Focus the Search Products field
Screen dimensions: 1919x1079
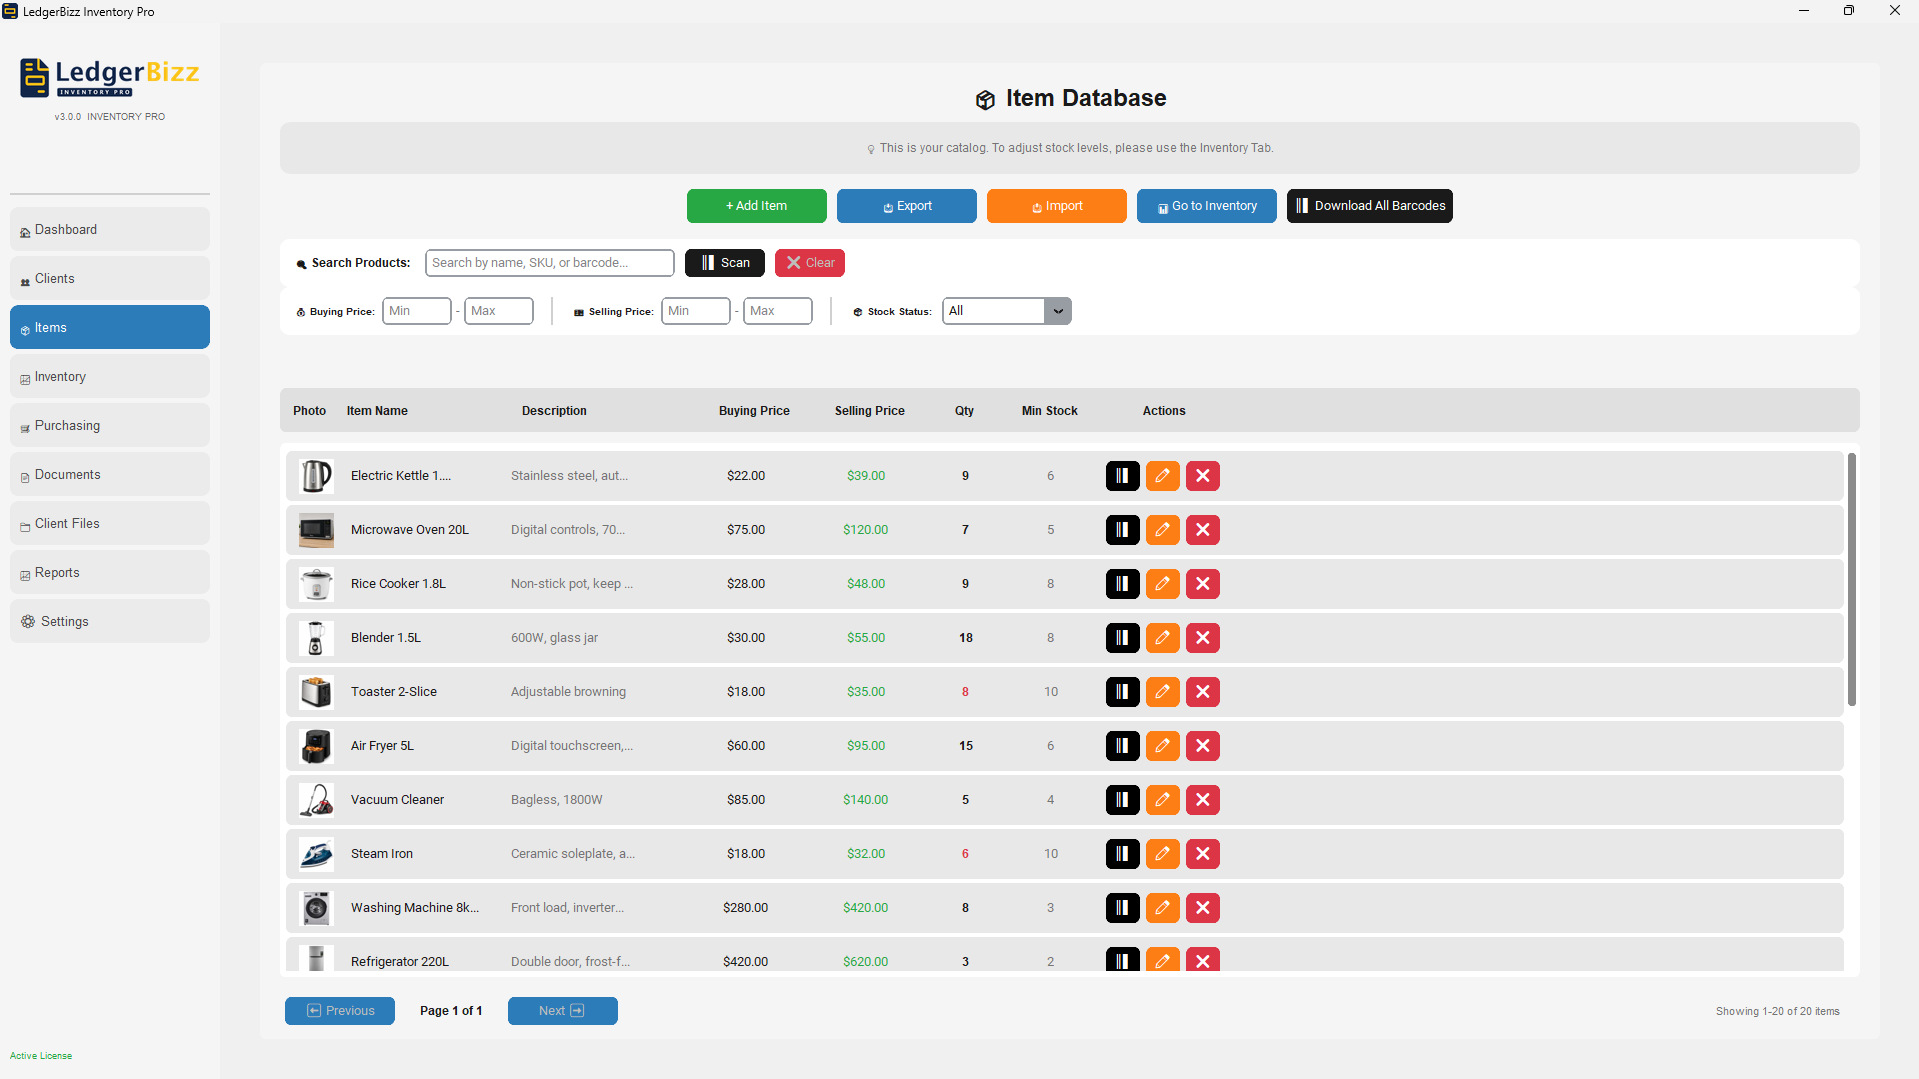pyautogui.click(x=549, y=263)
